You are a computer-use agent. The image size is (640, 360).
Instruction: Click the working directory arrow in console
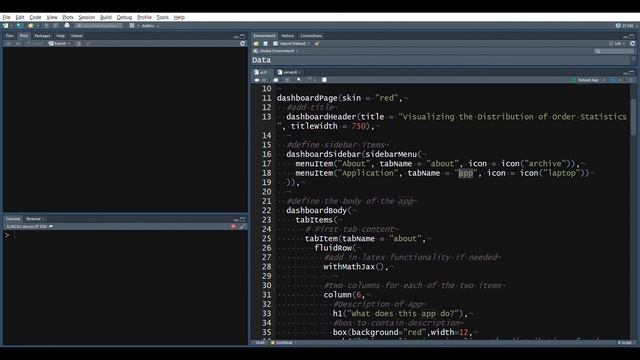(x=51, y=227)
